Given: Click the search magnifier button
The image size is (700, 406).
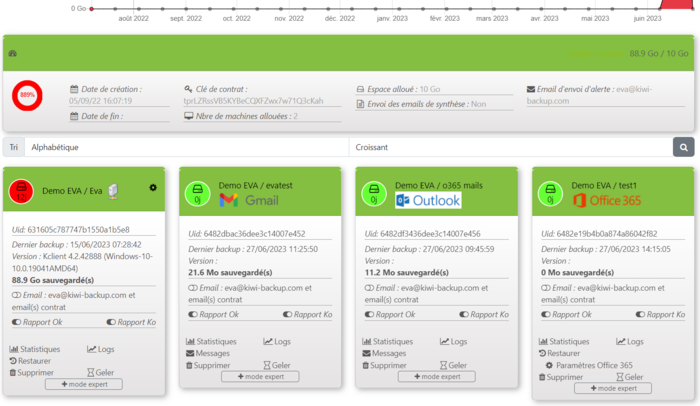Looking at the screenshot, I should 683,147.
